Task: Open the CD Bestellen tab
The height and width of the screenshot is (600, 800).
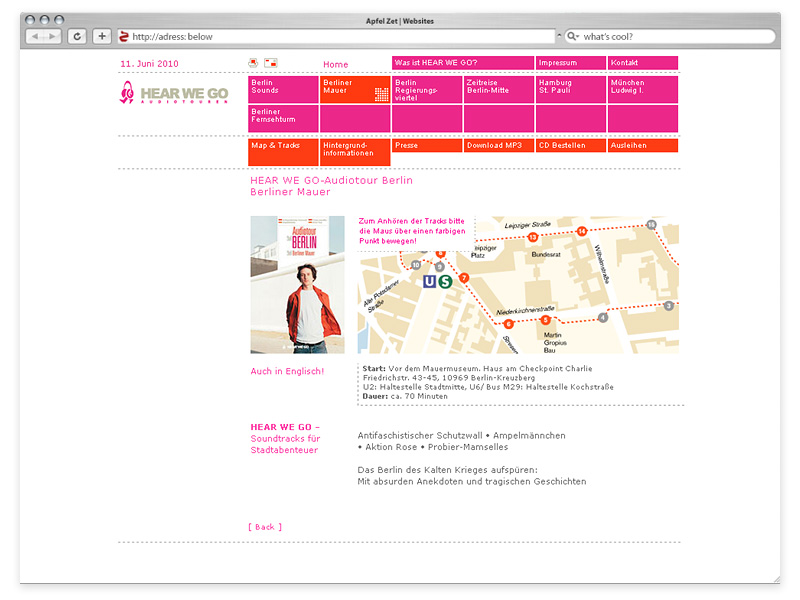Action: pyautogui.click(x=571, y=145)
